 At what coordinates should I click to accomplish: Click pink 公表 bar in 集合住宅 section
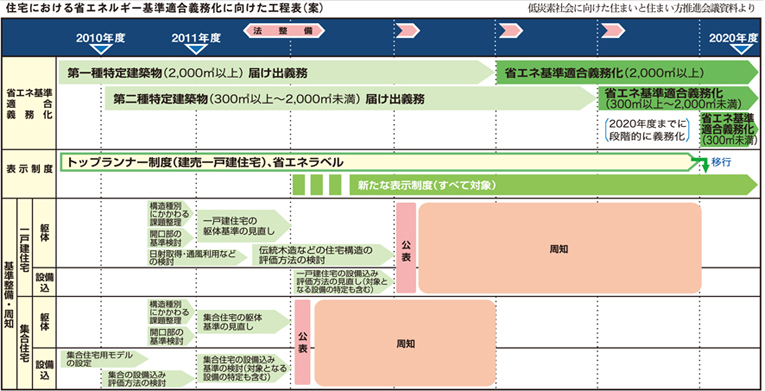point(302,342)
